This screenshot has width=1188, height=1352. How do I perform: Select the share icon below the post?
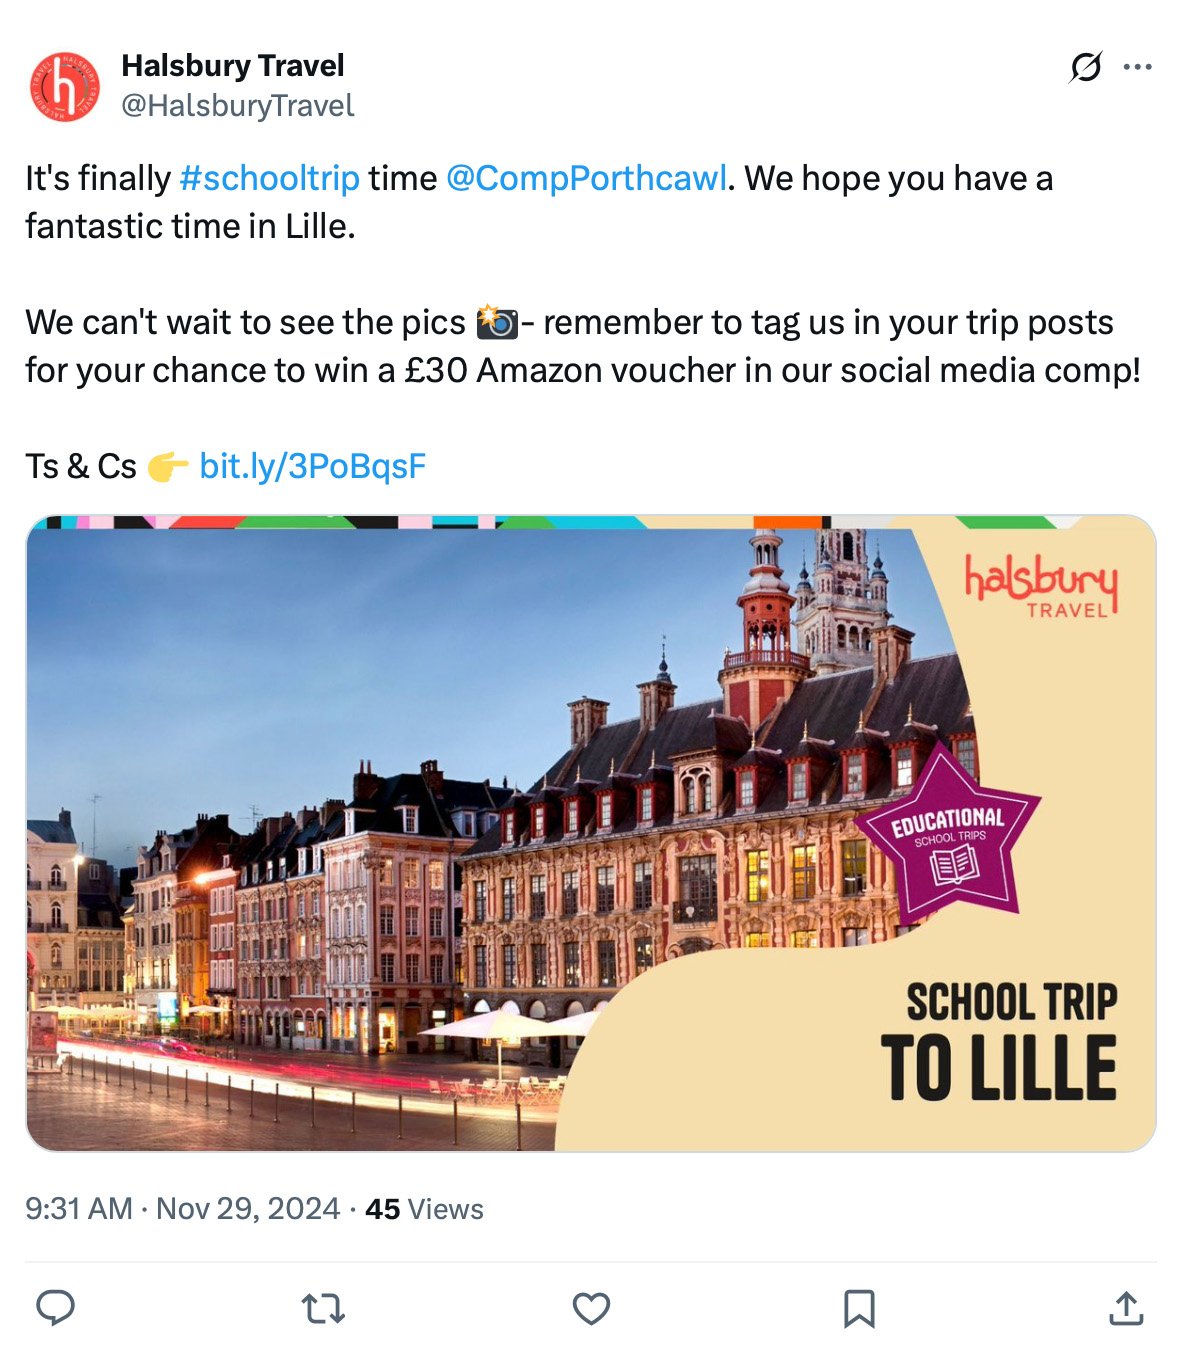click(1128, 1305)
